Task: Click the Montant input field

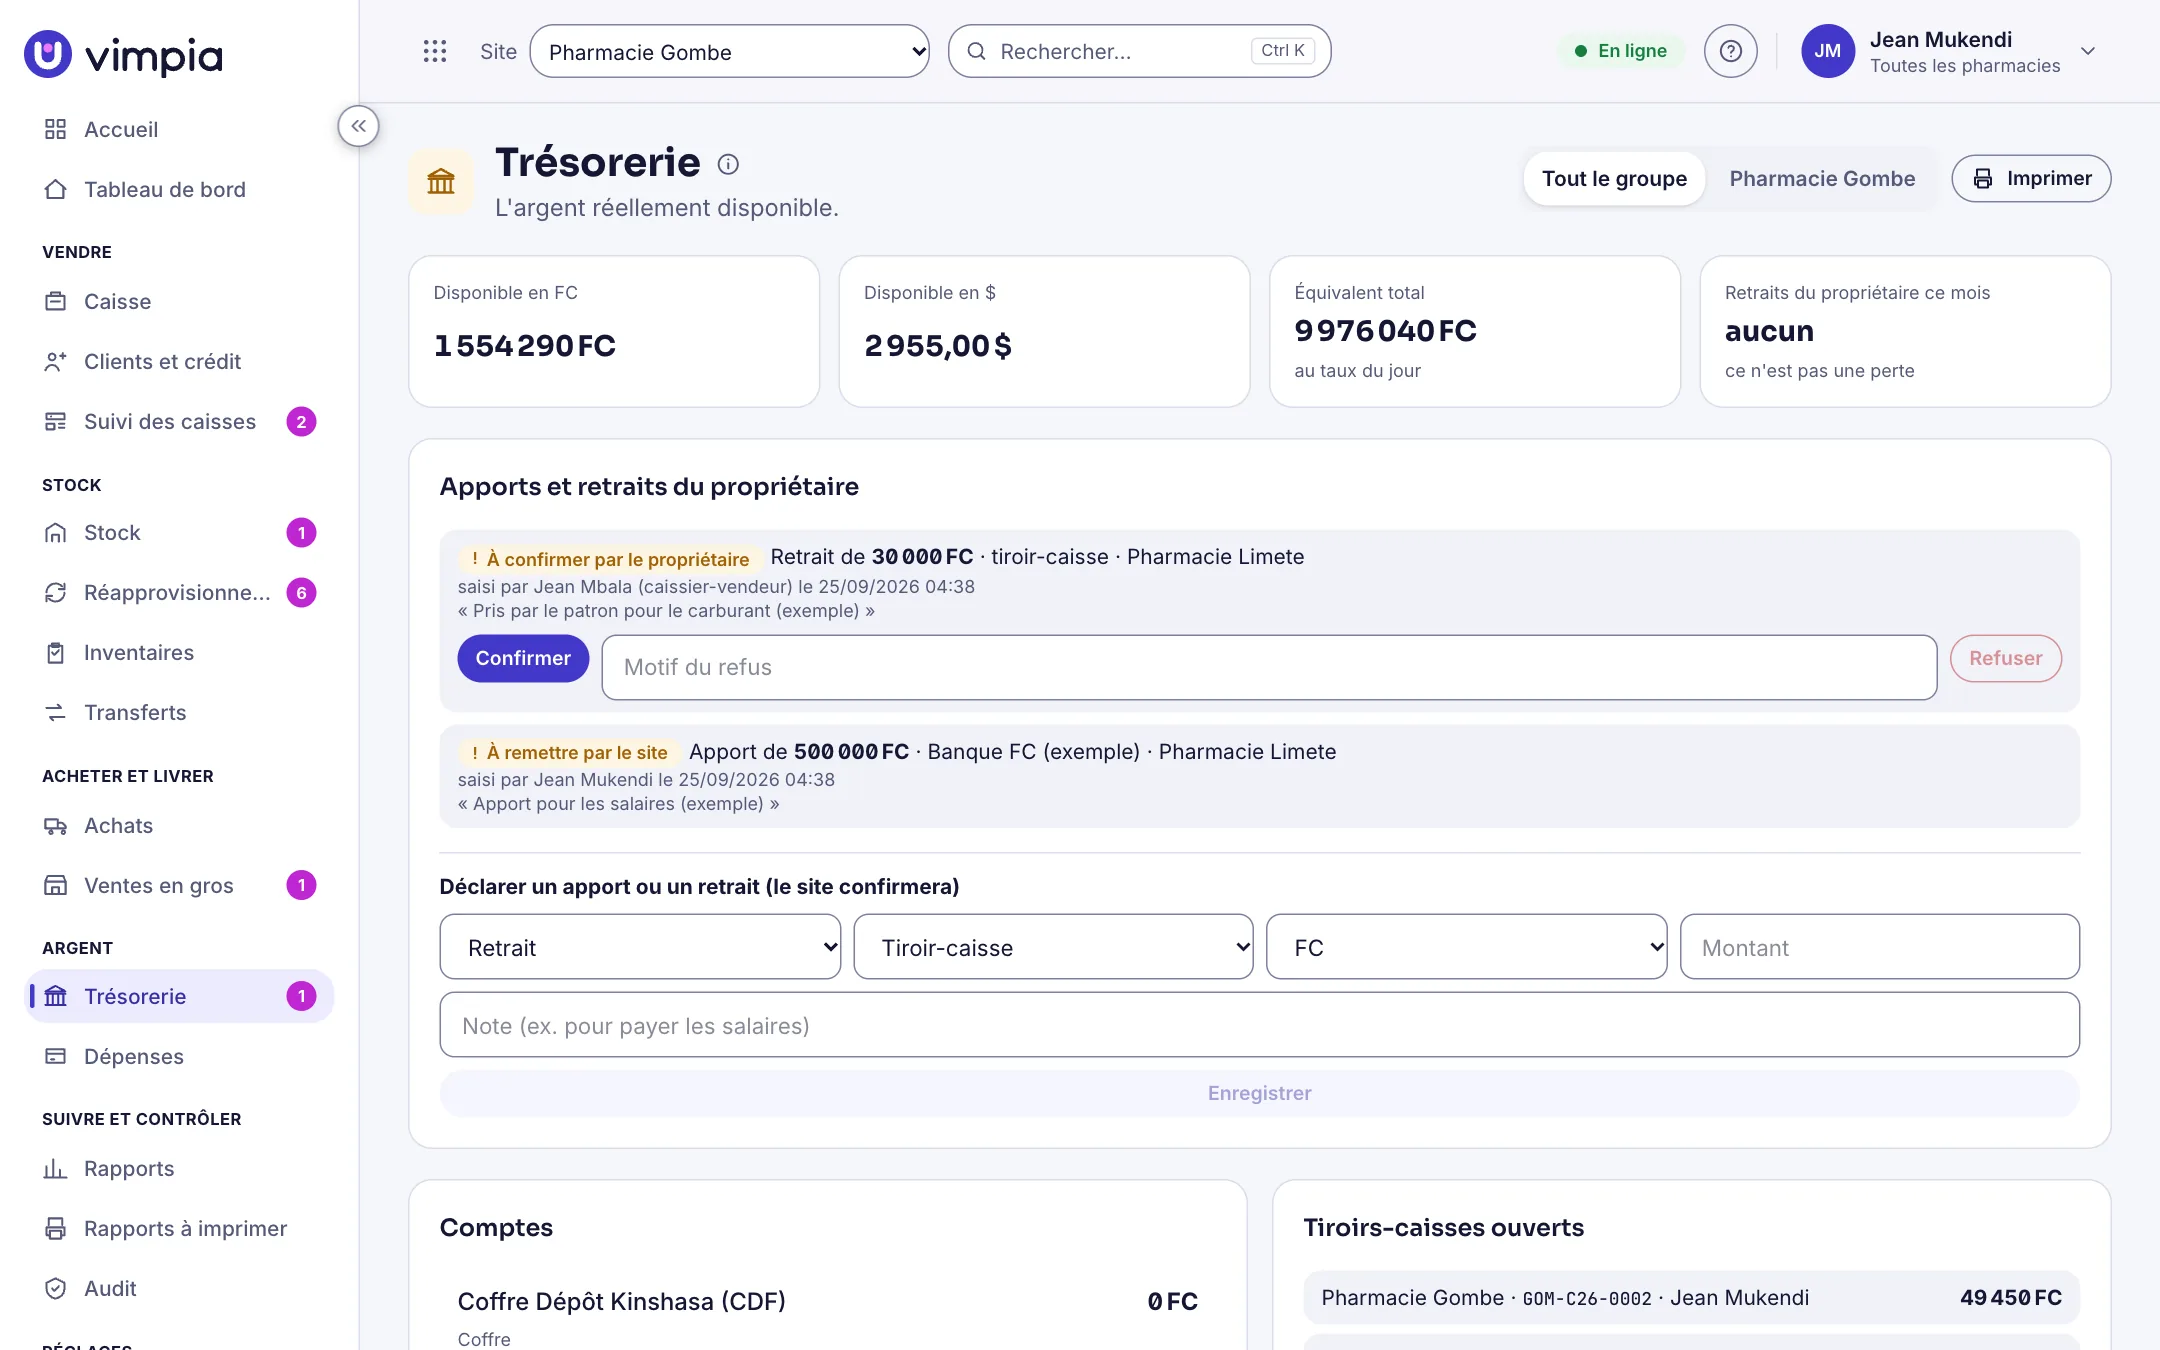Action: 1879,947
